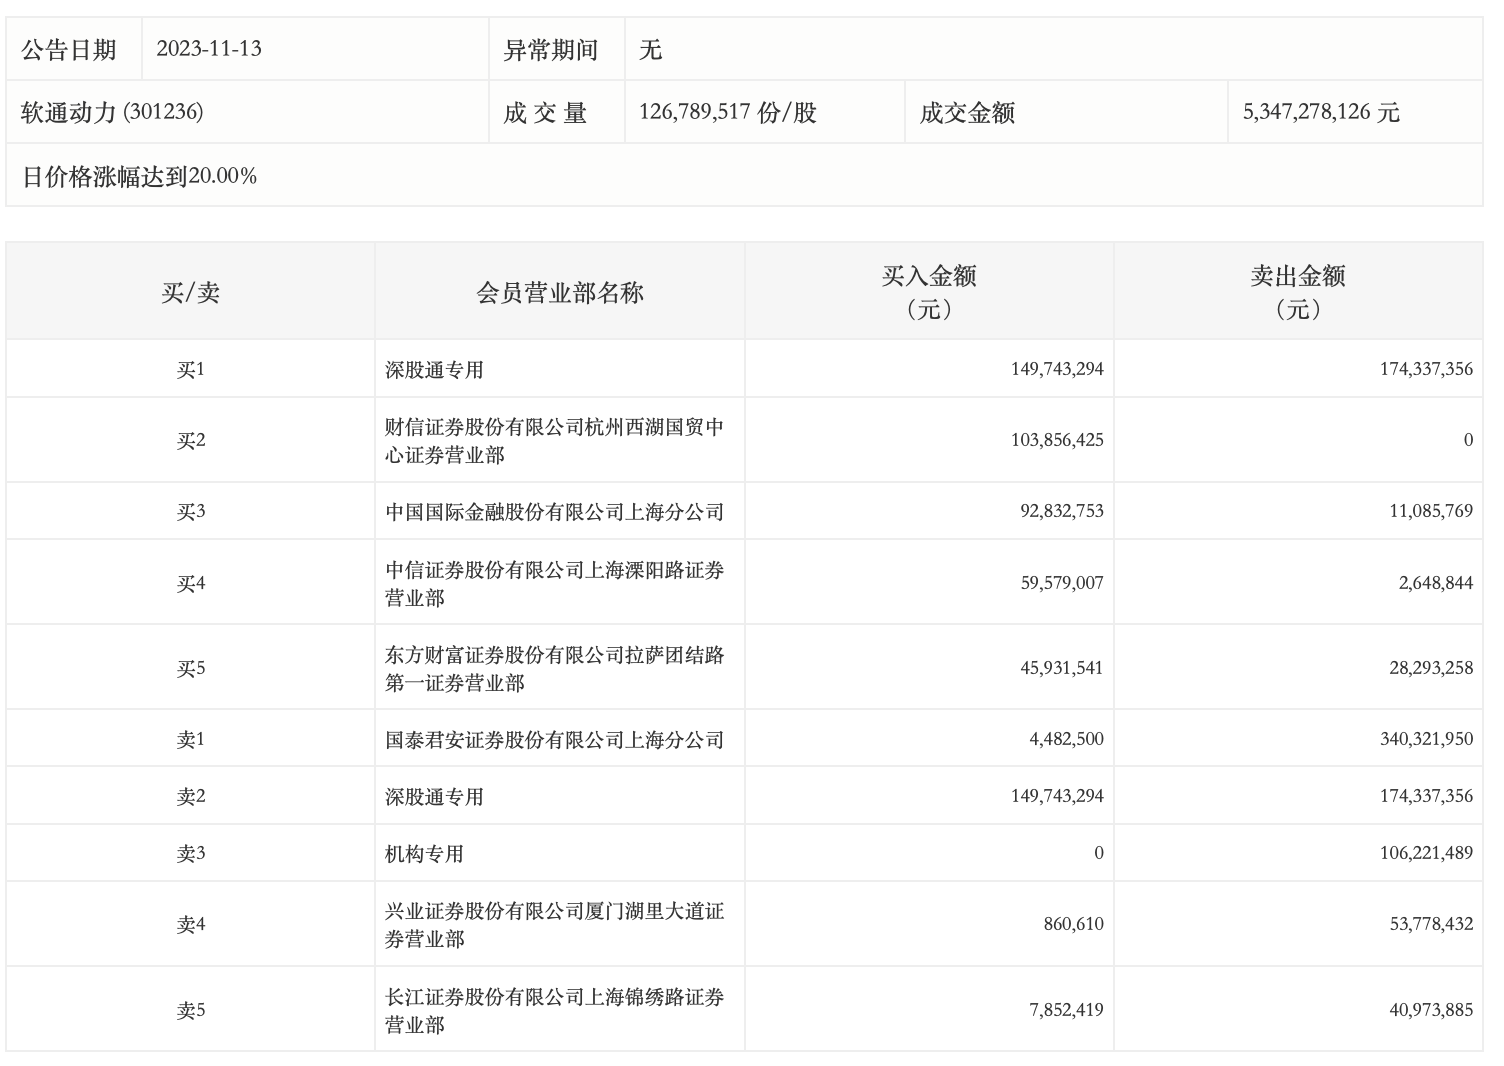Select 深股通专用 in the 买1 row
The image size is (1504, 1066).
click(x=434, y=370)
